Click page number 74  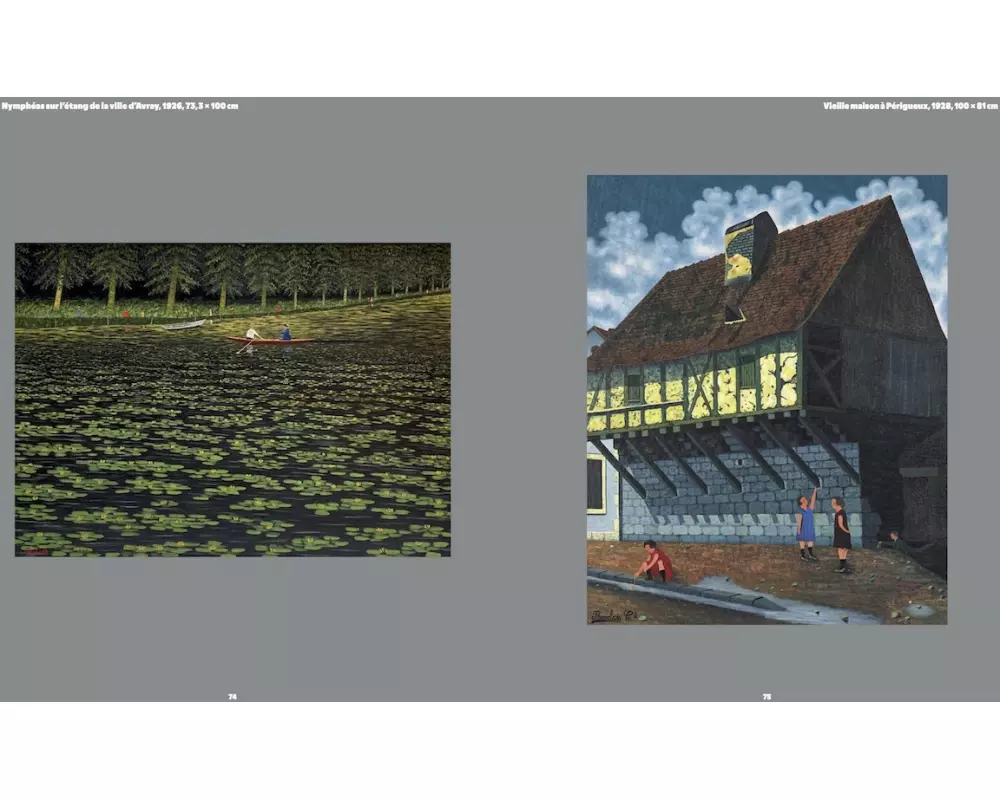pyautogui.click(x=232, y=696)
